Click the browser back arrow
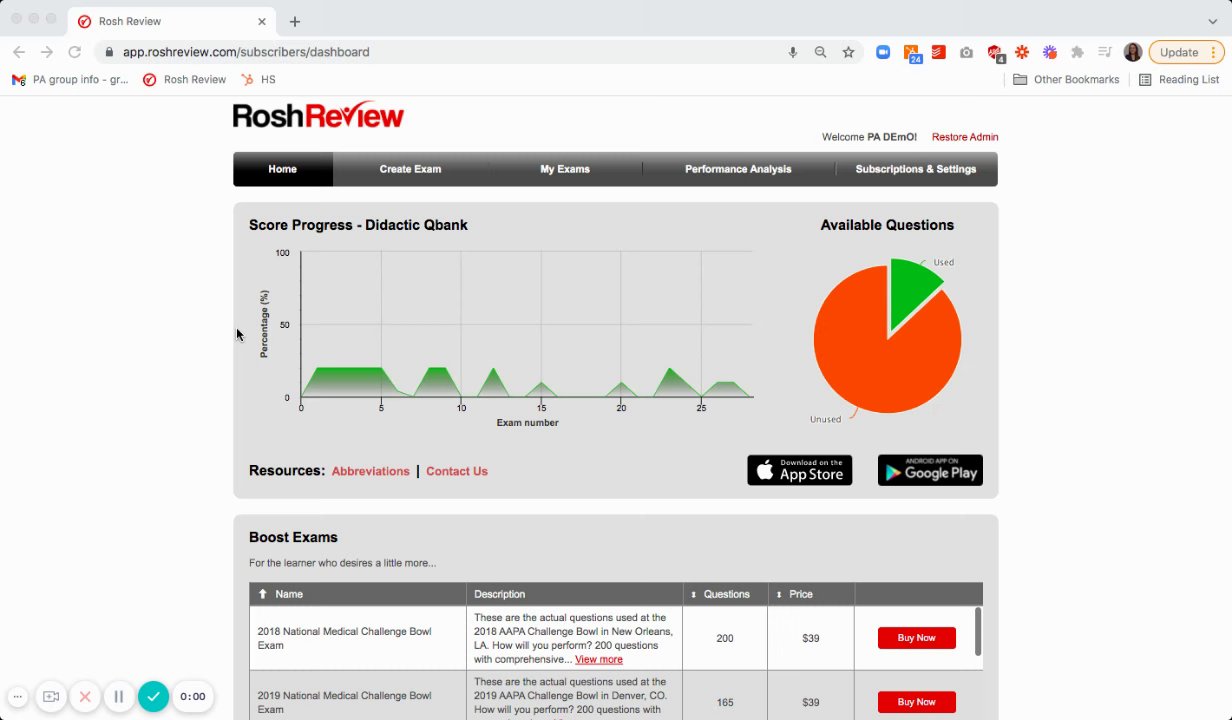 [x=19, y=52]
